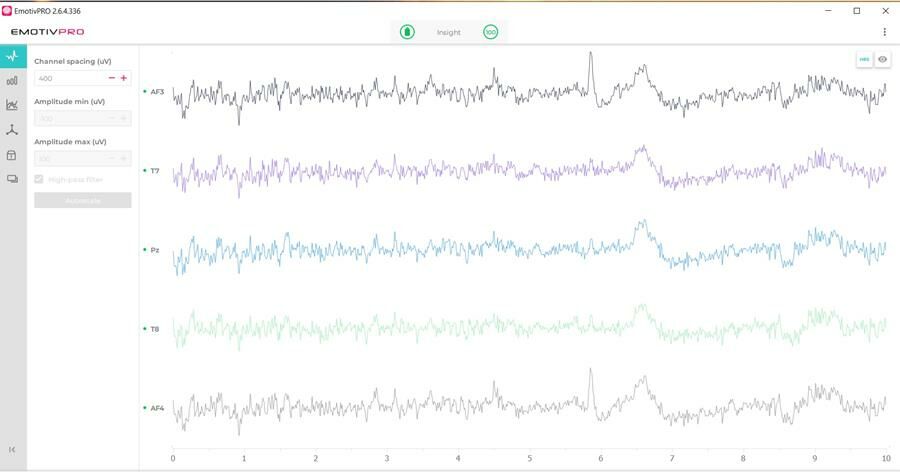Open the three-dot options menu
Viewport: 900px width, 472px height.
pos(885,32)
